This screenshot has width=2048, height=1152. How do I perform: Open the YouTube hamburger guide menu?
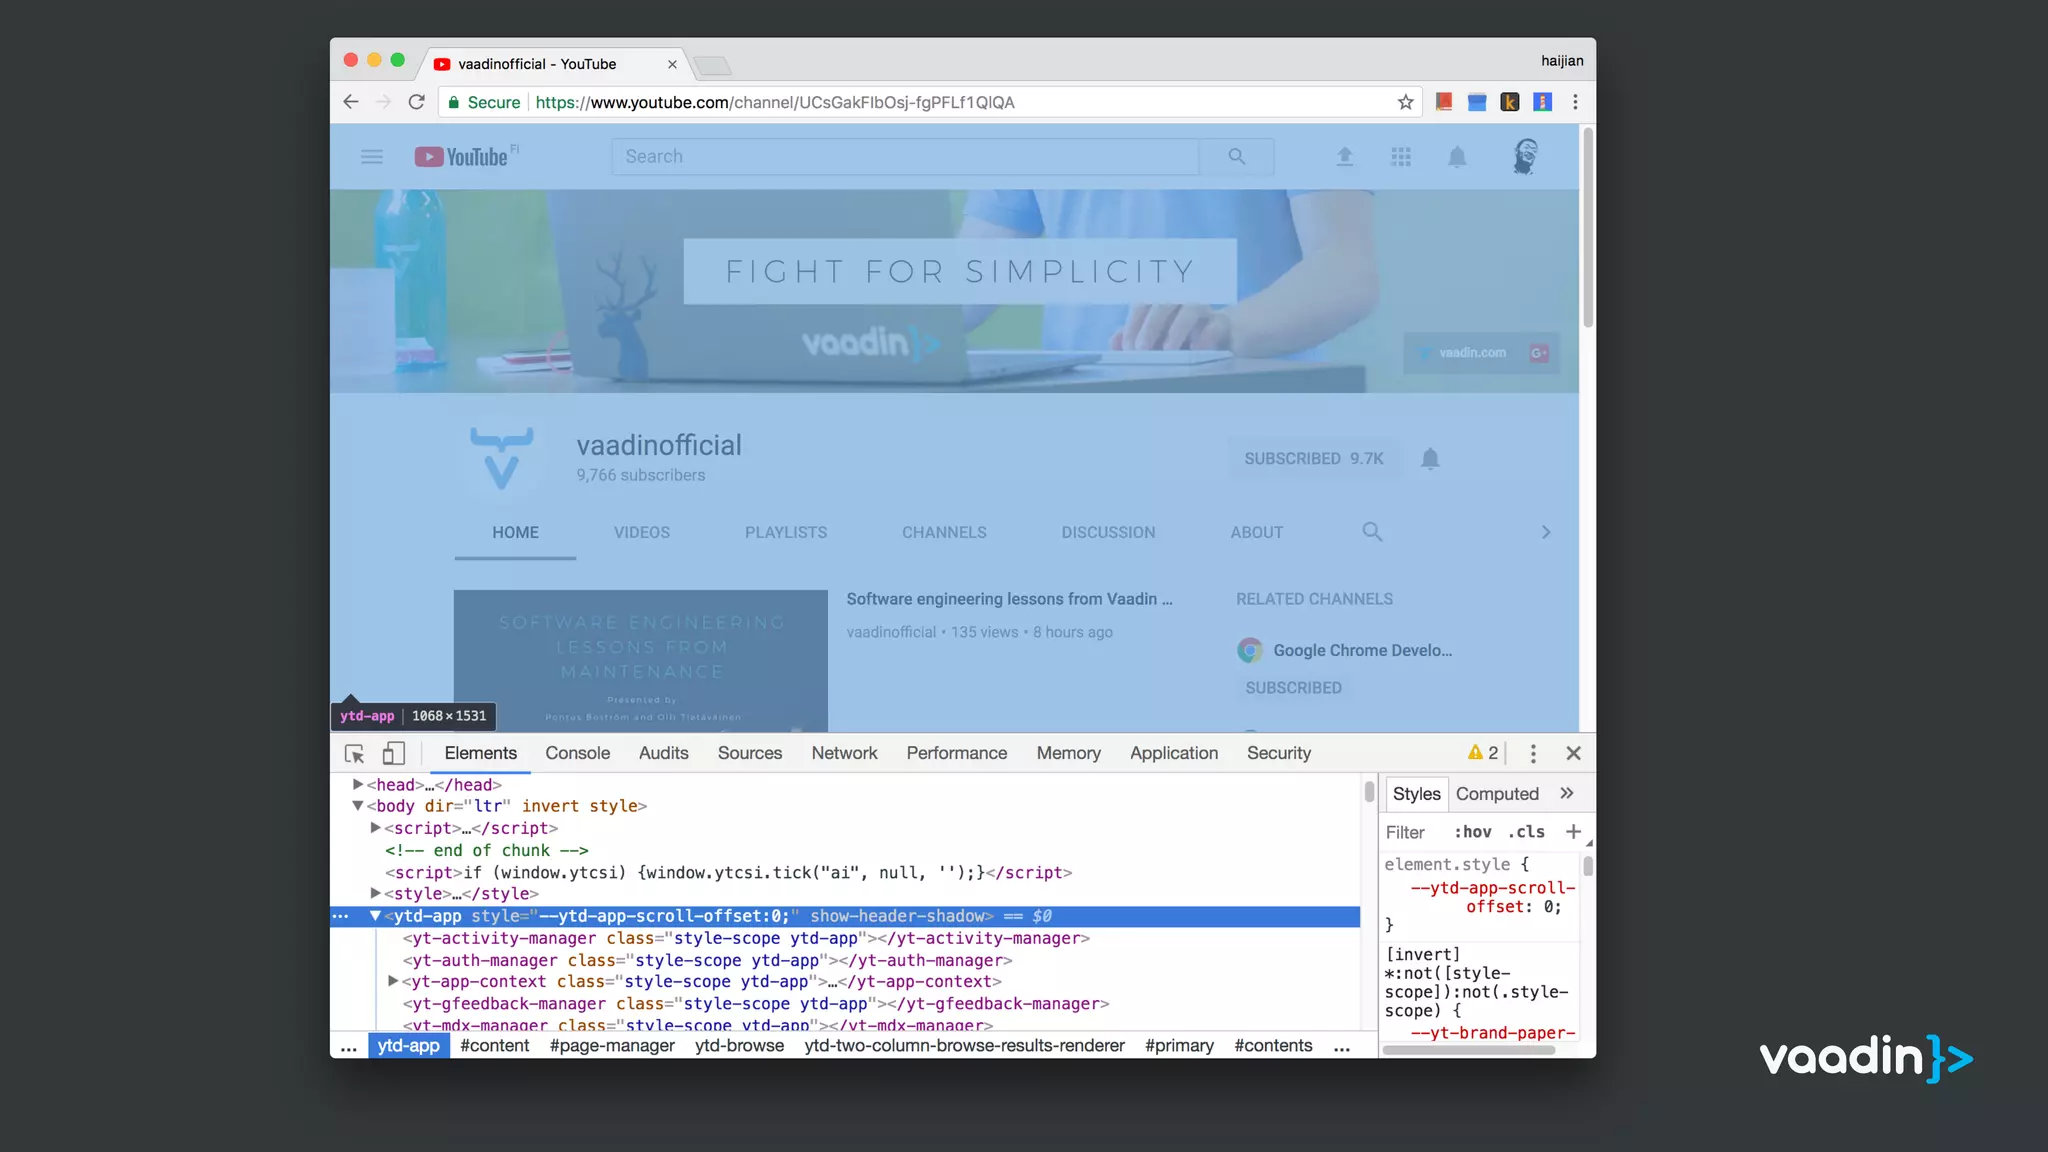coord(372,157)
